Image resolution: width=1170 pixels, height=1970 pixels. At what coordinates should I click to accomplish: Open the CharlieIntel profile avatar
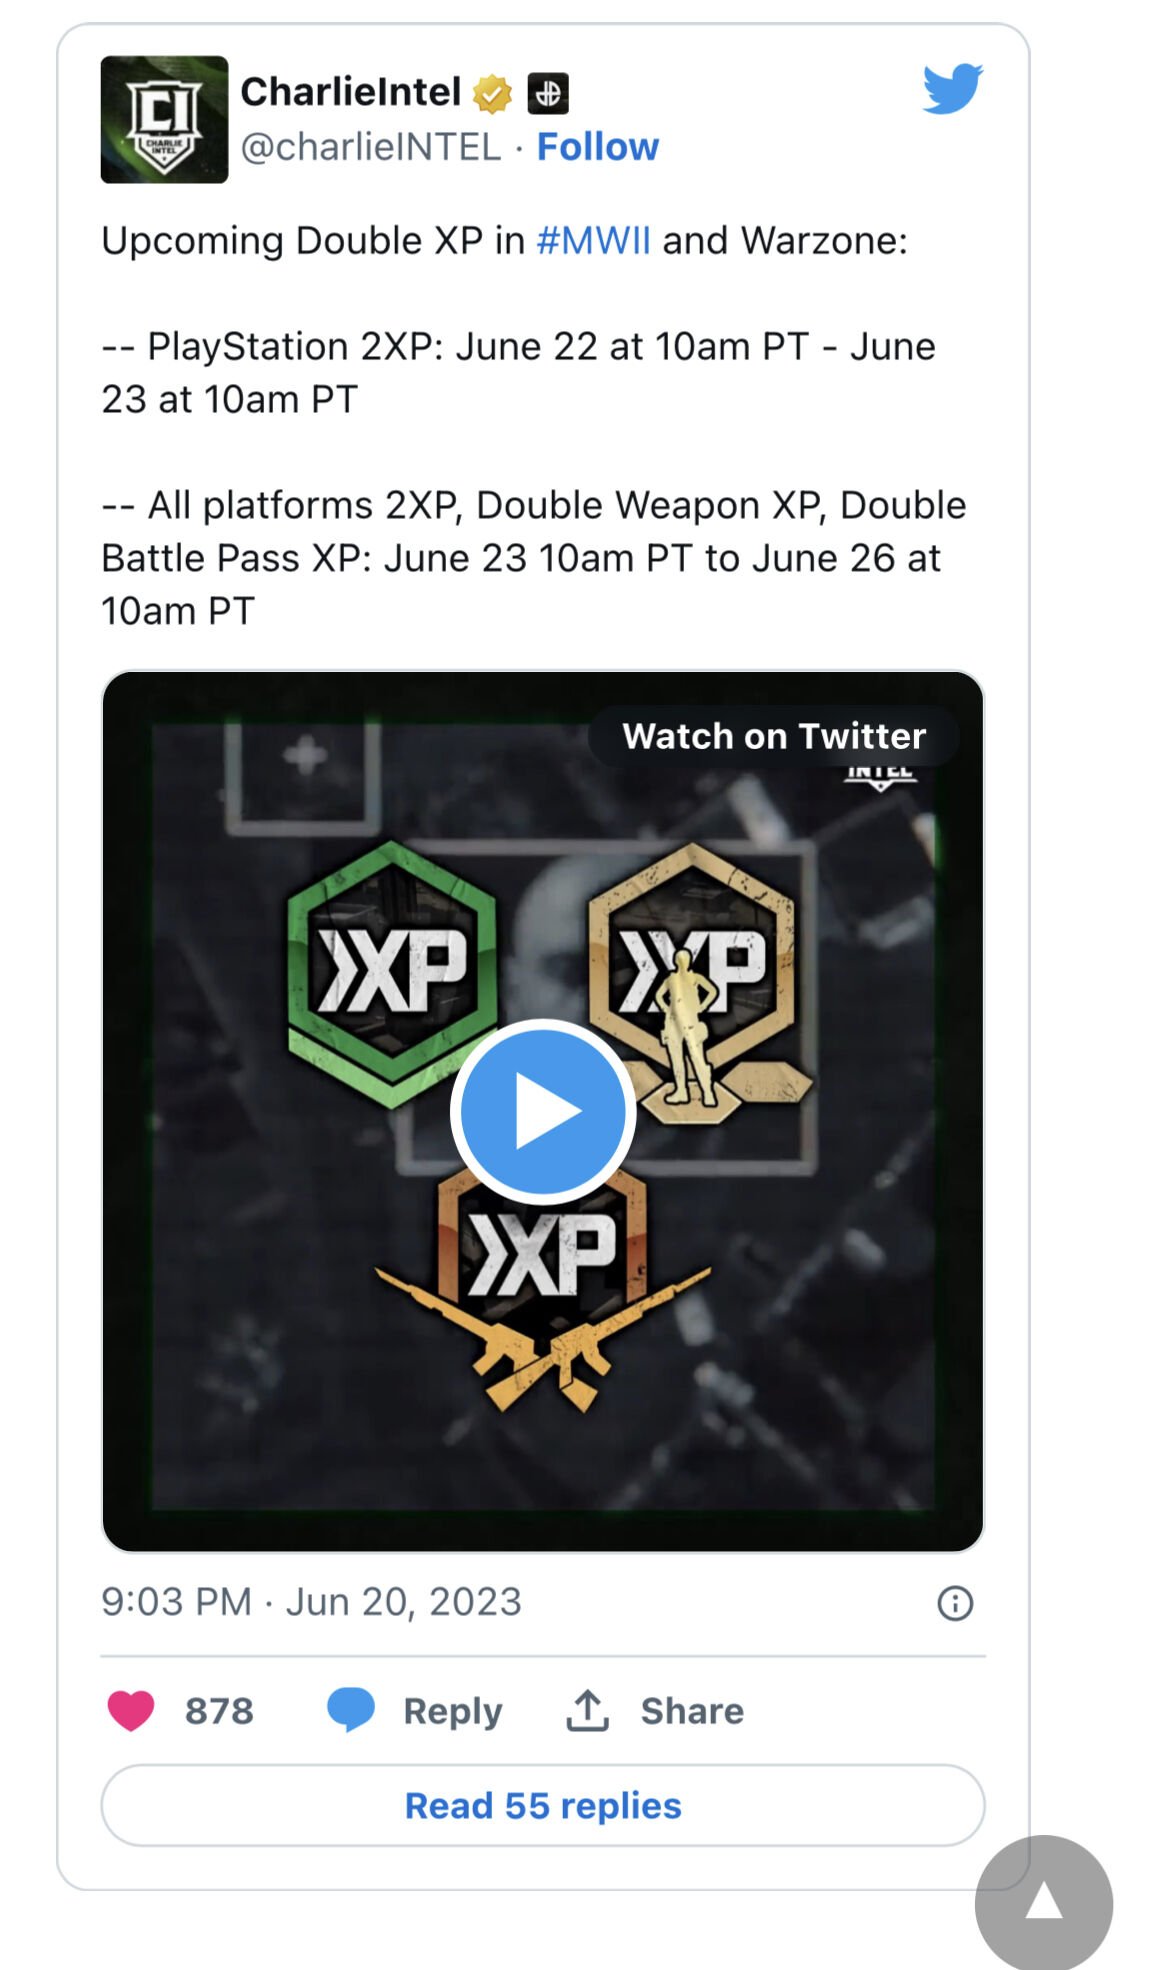coord(164,120)
